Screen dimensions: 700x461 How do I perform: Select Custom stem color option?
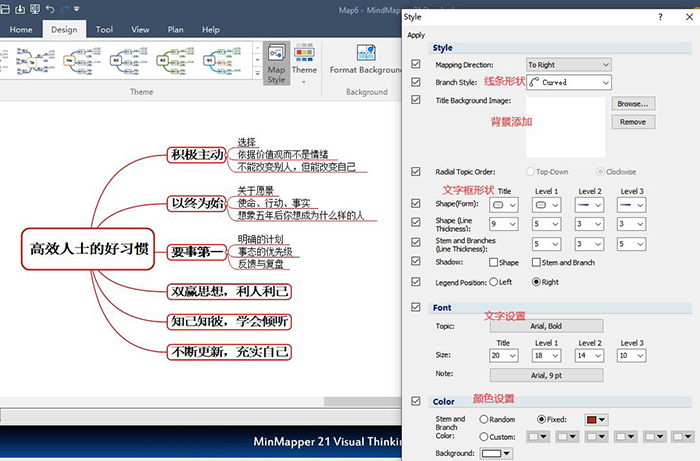[x=483, y=437]
